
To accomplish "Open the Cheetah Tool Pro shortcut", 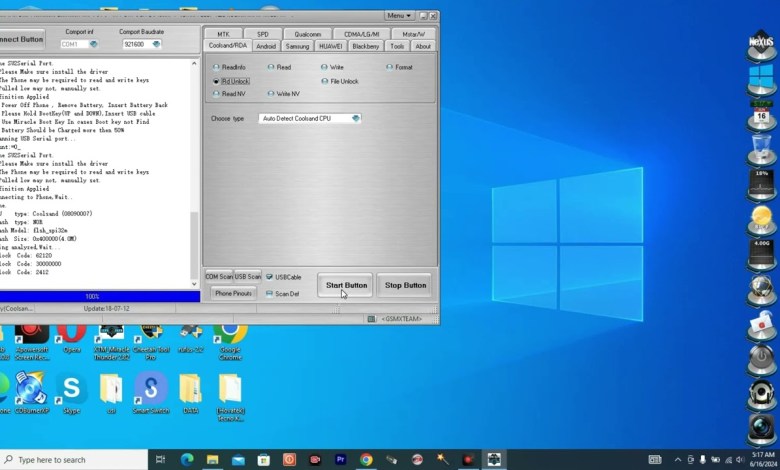I will coord(151,342).
